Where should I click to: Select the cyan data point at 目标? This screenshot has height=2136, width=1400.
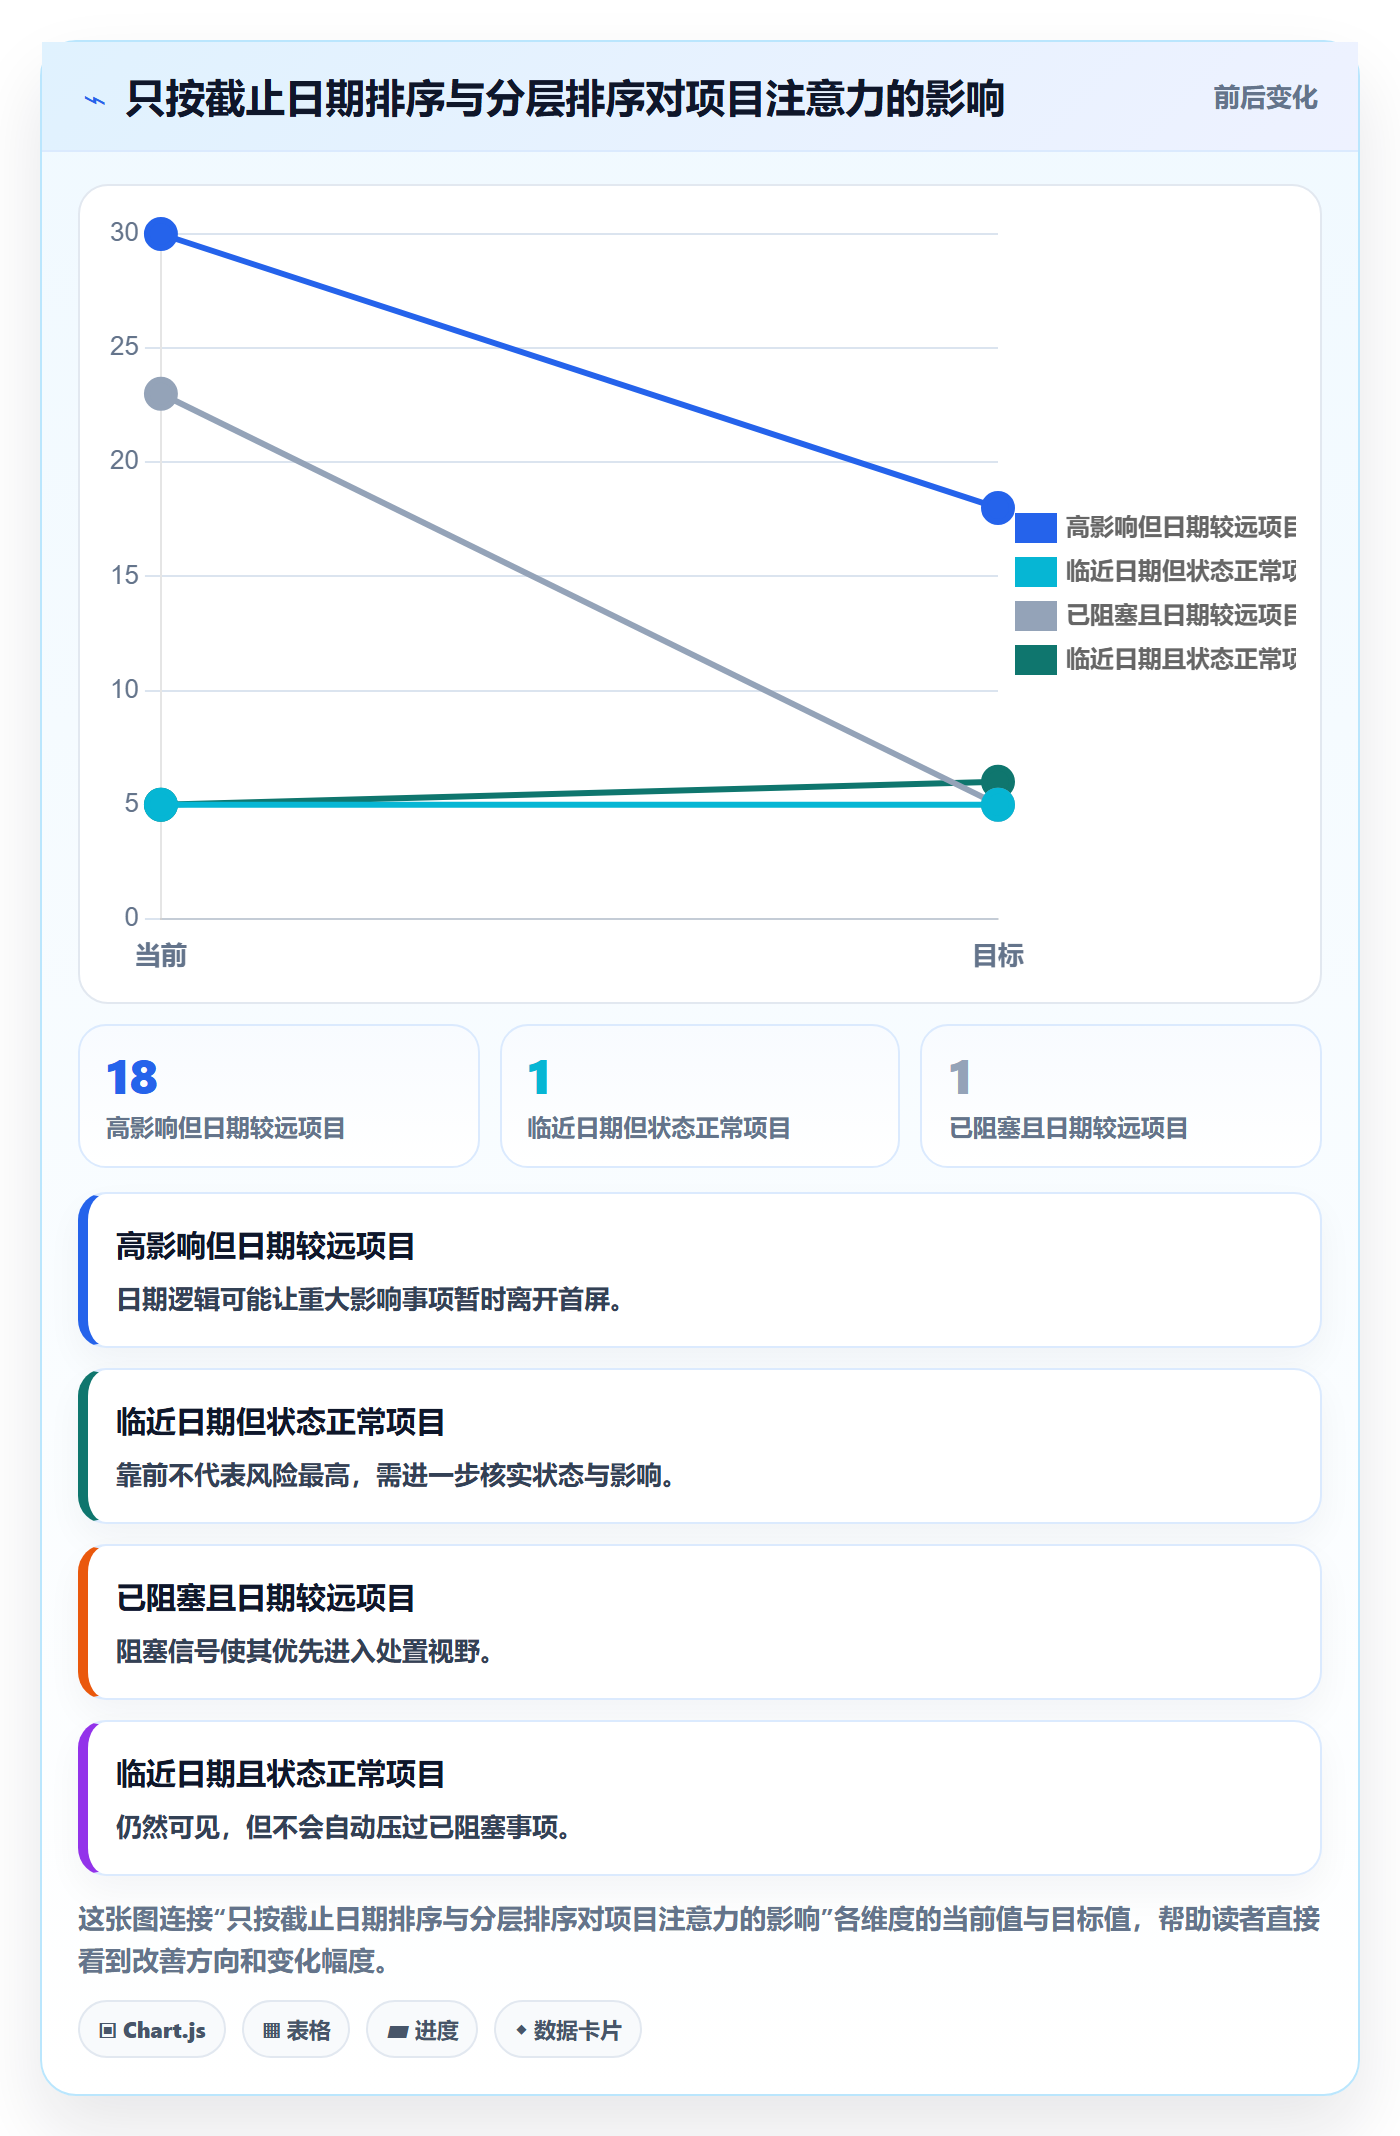(x=998, y=805)
